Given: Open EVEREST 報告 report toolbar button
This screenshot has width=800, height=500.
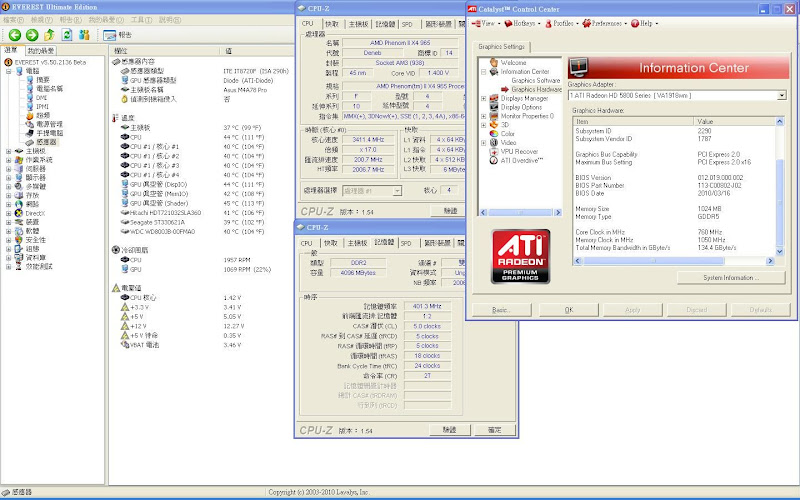Looking at the screenshot, I should [117, 35].
